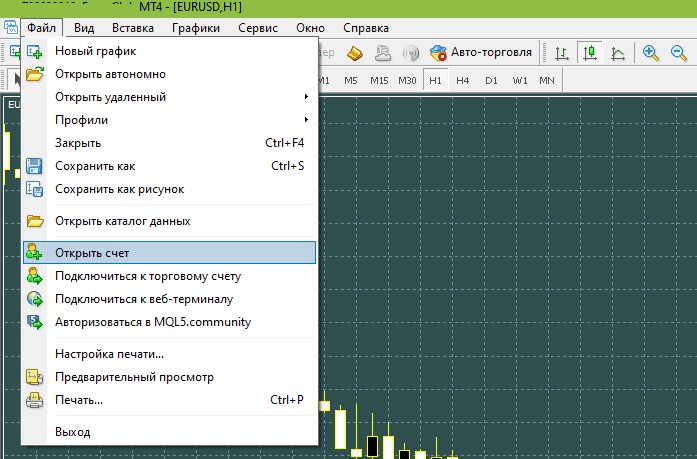697x459 pixels.
Task: Click the Новый график chart icon
Action: point(34,51)
